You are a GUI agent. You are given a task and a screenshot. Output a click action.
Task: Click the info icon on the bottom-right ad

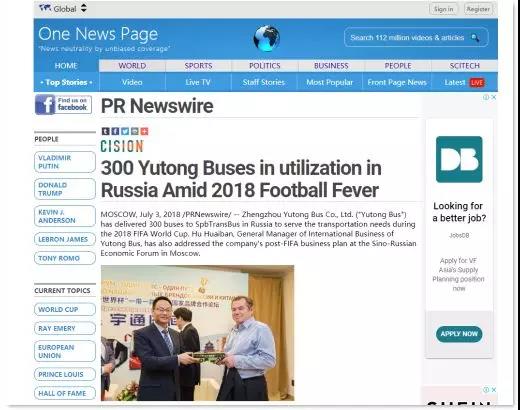click(x=486, y=390)
